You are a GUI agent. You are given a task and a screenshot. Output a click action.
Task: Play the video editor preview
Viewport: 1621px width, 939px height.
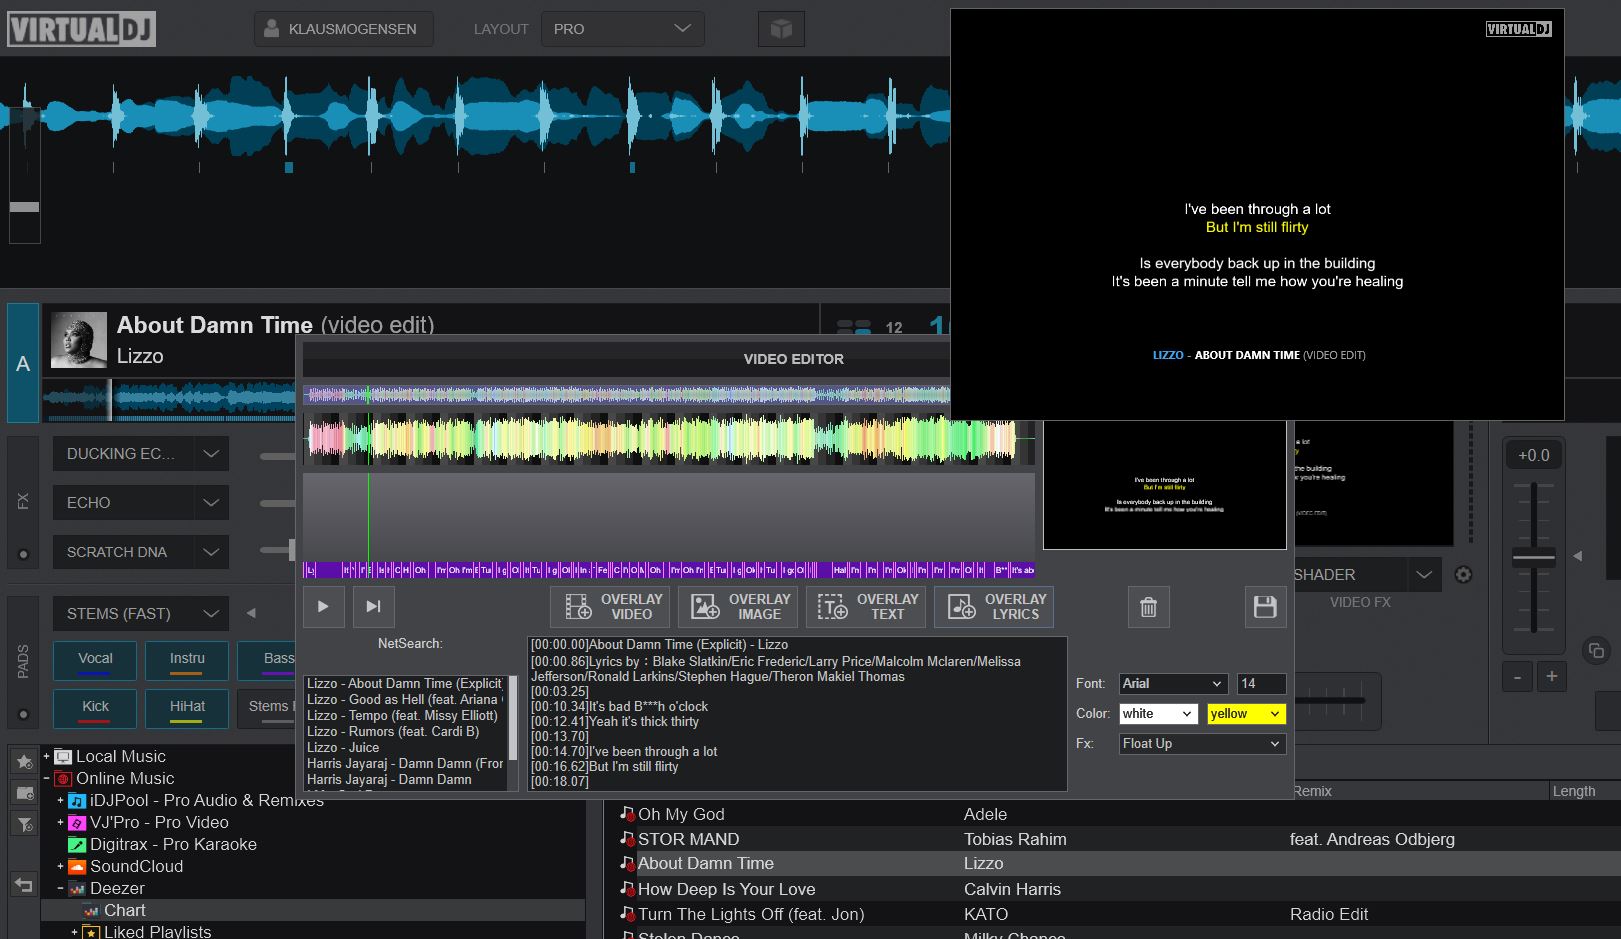pos(323,606)
